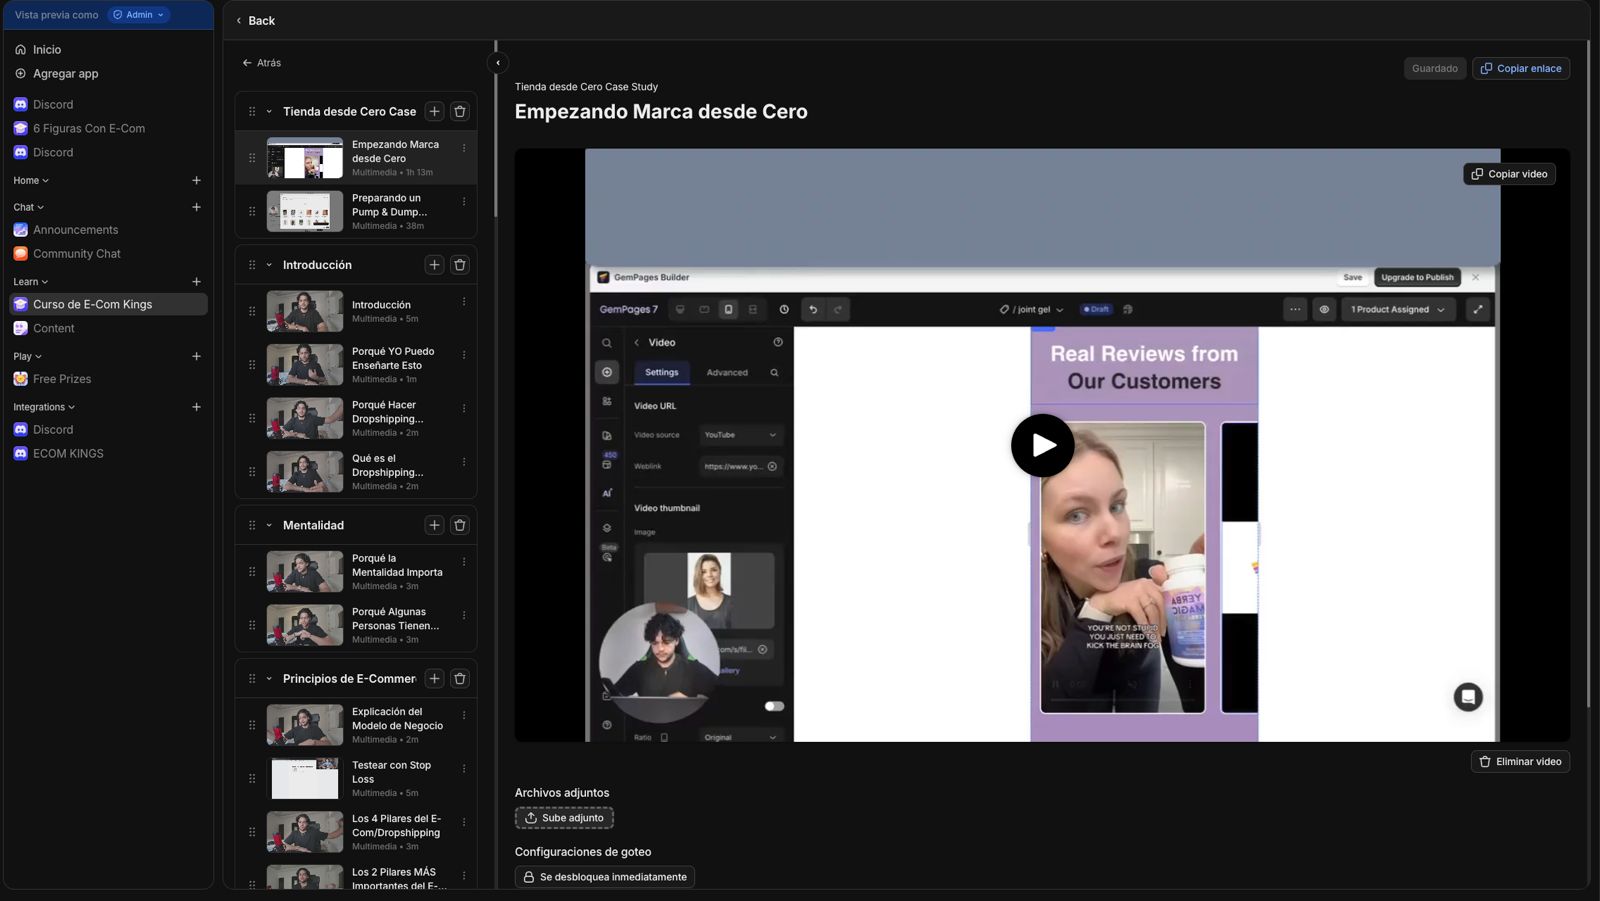Click Sube adjunto upload button

[564, 818]
